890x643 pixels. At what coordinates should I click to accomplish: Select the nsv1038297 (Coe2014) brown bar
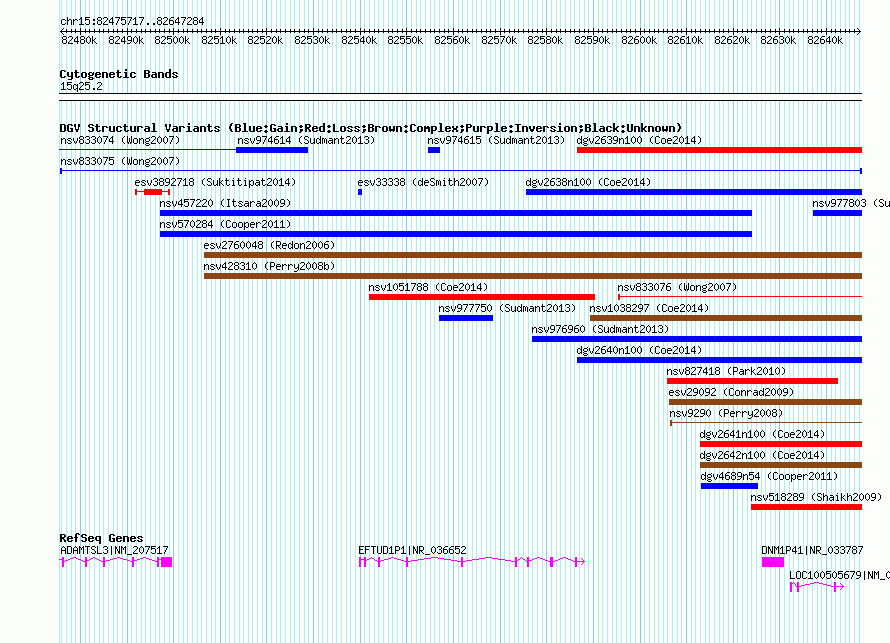click(x=726, y=318)
